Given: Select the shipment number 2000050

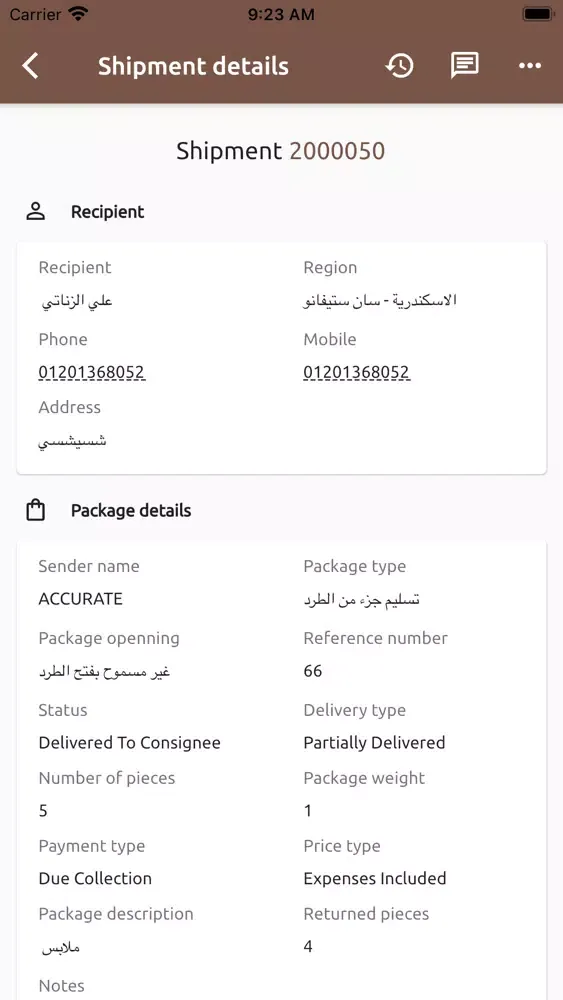Looking at the screenshot, I should coord(337,151).
